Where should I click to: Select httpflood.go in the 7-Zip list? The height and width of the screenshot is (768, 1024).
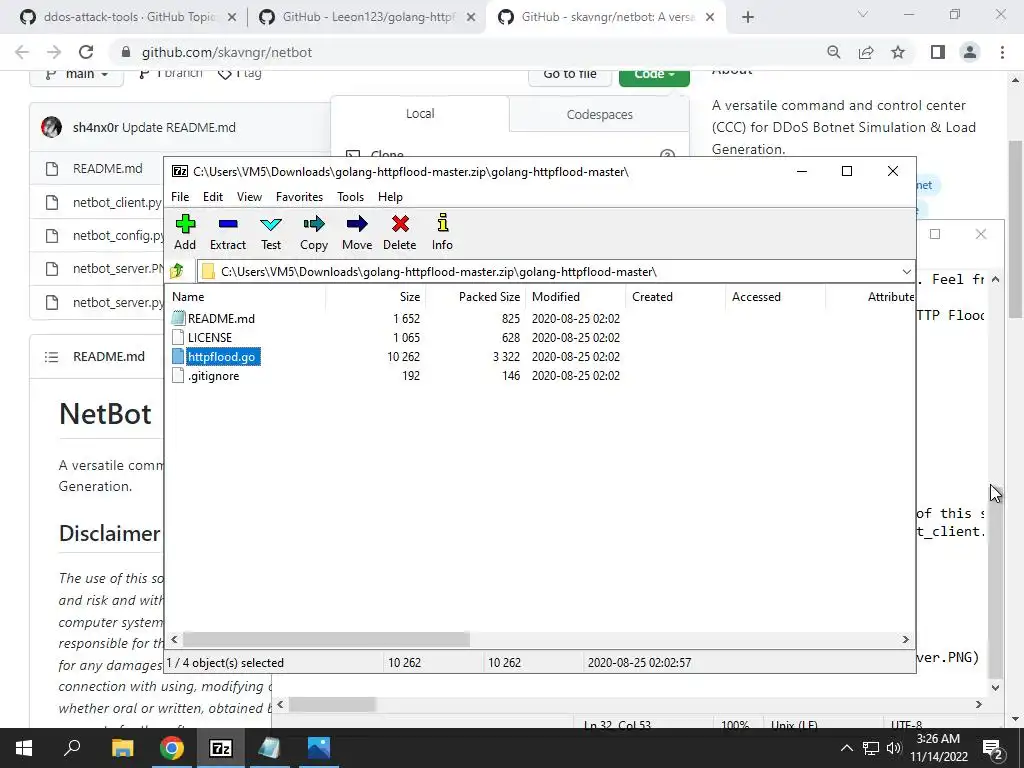[221, 357]
